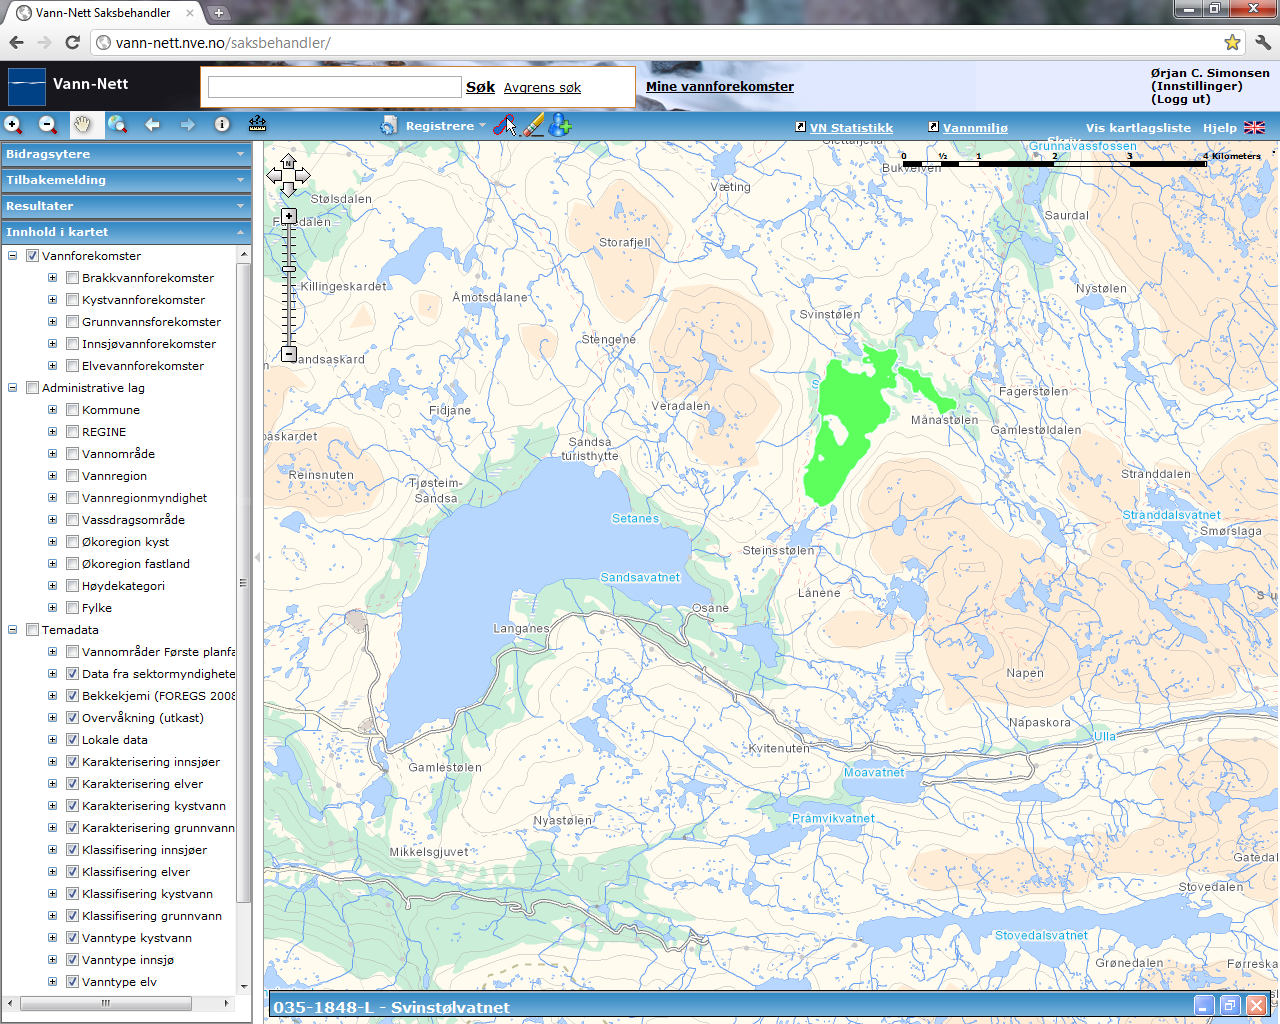Check the Kommune layer checkbox
The image size is (1280, 1024).
coord(72,410)
